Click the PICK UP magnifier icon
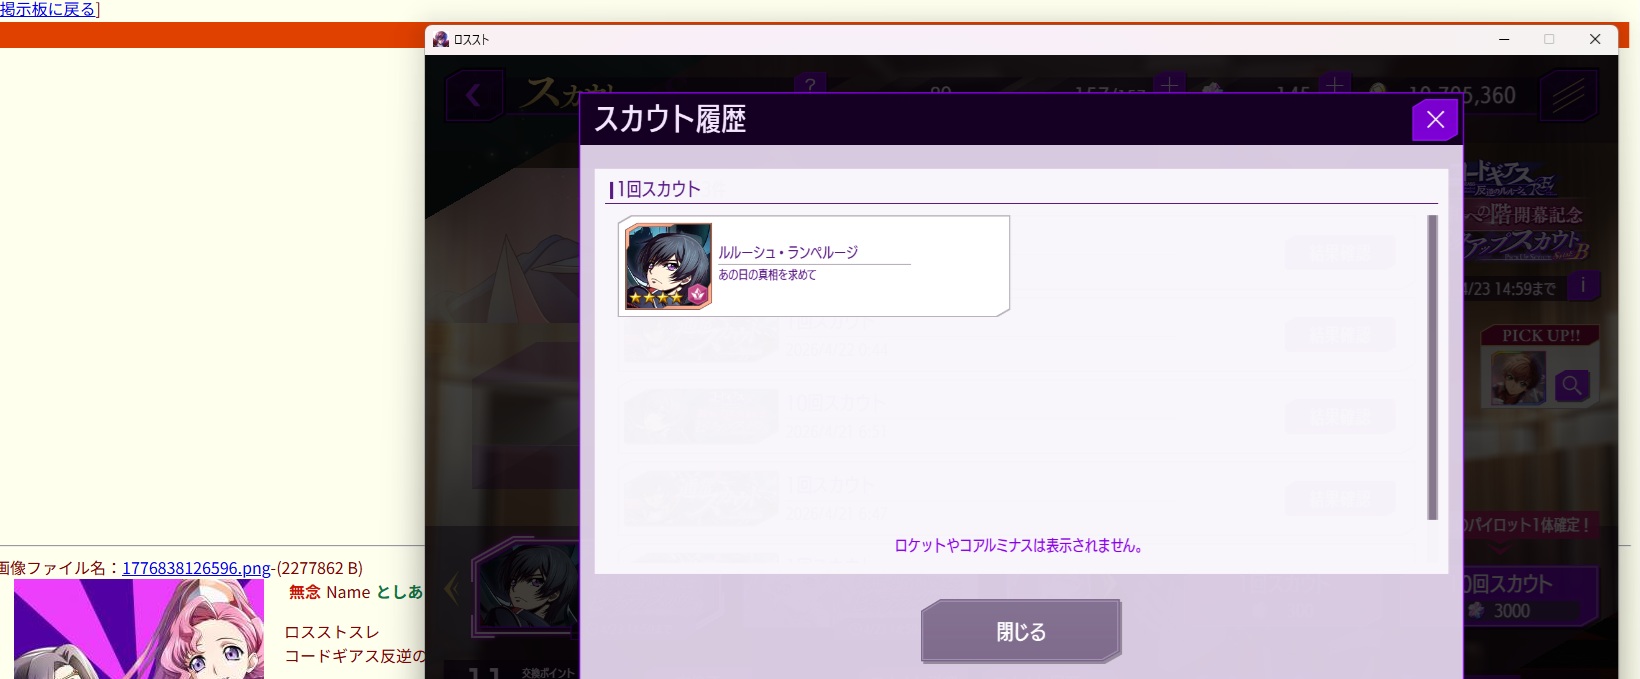 tap(1572, 386)
